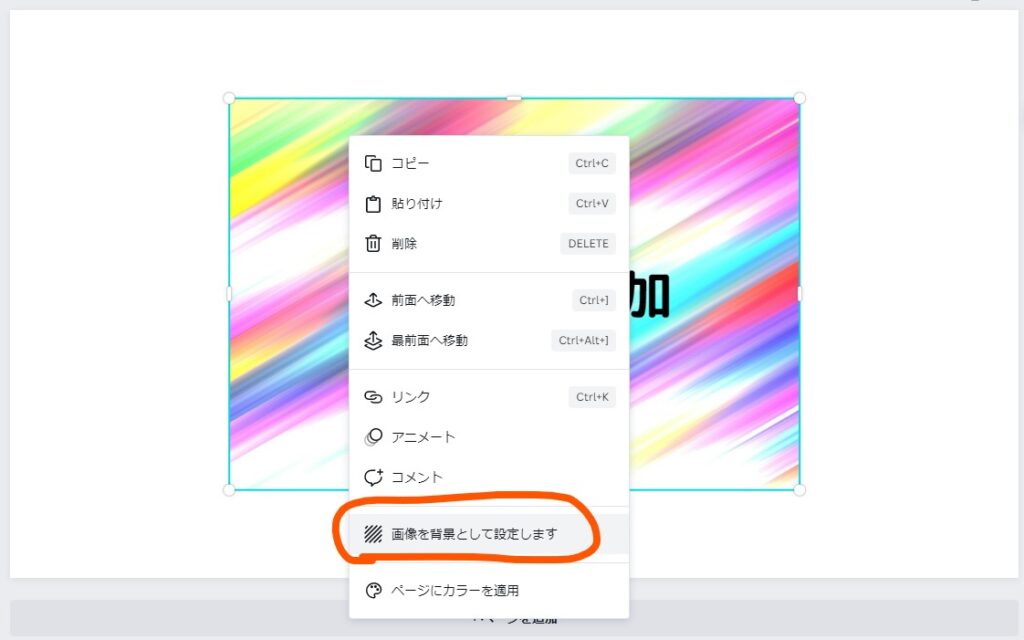Click the chain link icon beside リンク
Image resolution: width=1024 pixels, height=640 pixels.
click(373, 397)
